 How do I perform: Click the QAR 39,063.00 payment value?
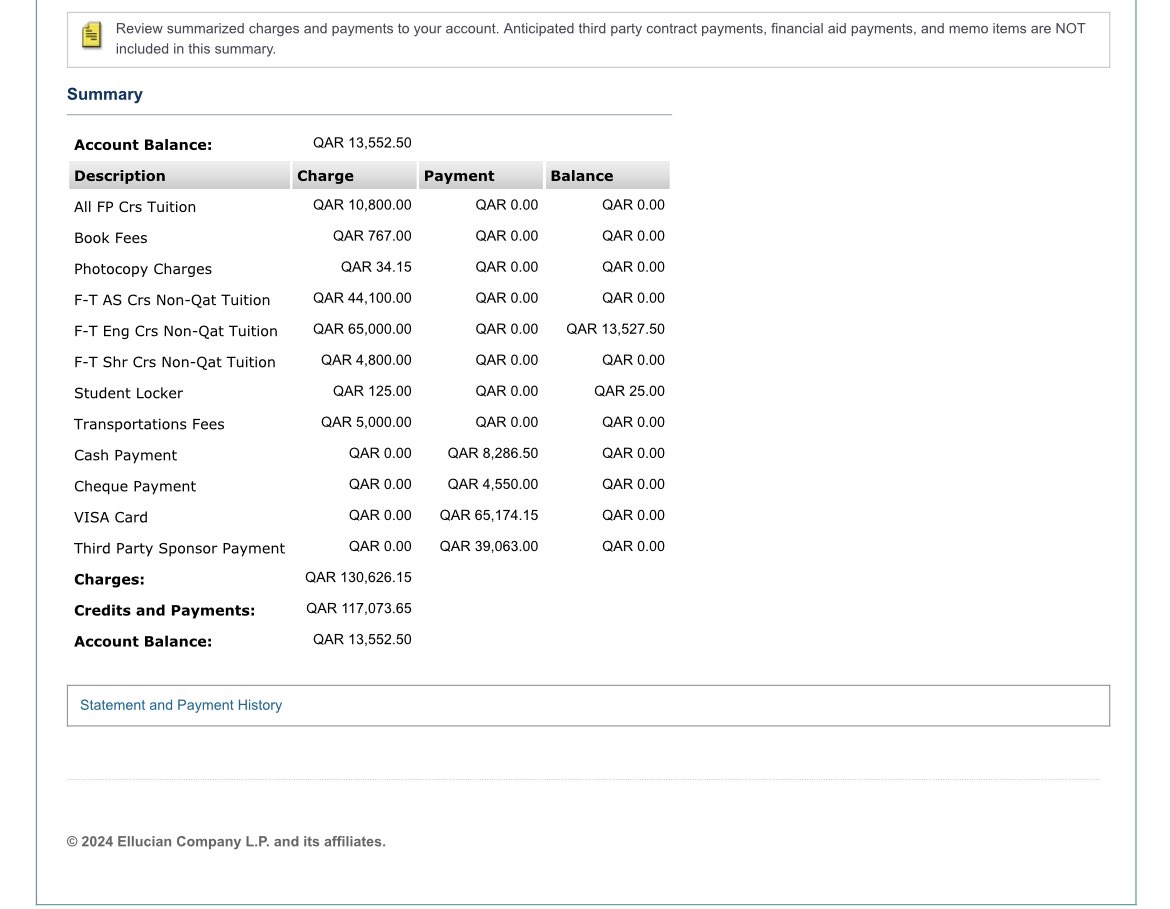[x=489, y=546]
